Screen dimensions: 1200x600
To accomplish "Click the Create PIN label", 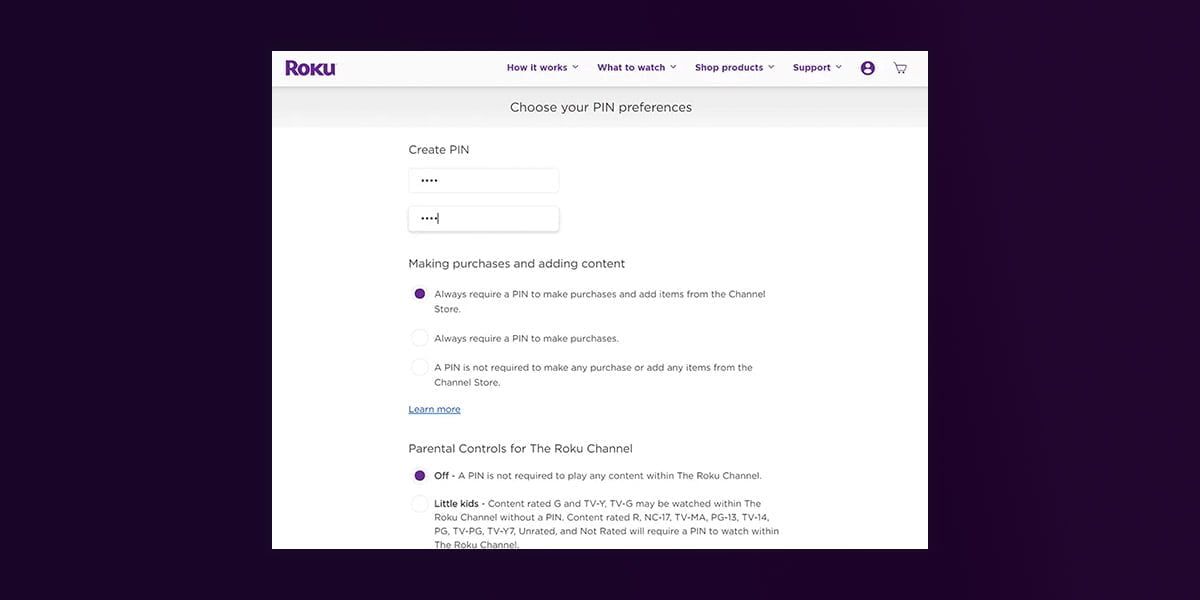I will [x=438, y=150].
